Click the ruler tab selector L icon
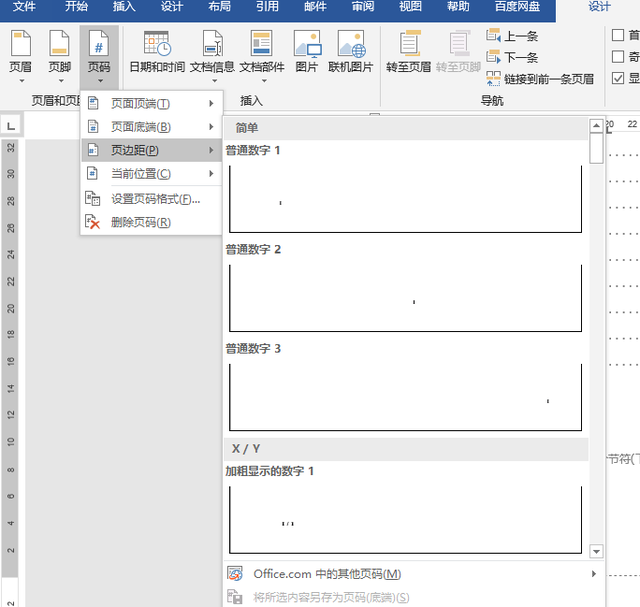The height and width of the screenshot is (607, 640). 11,125
